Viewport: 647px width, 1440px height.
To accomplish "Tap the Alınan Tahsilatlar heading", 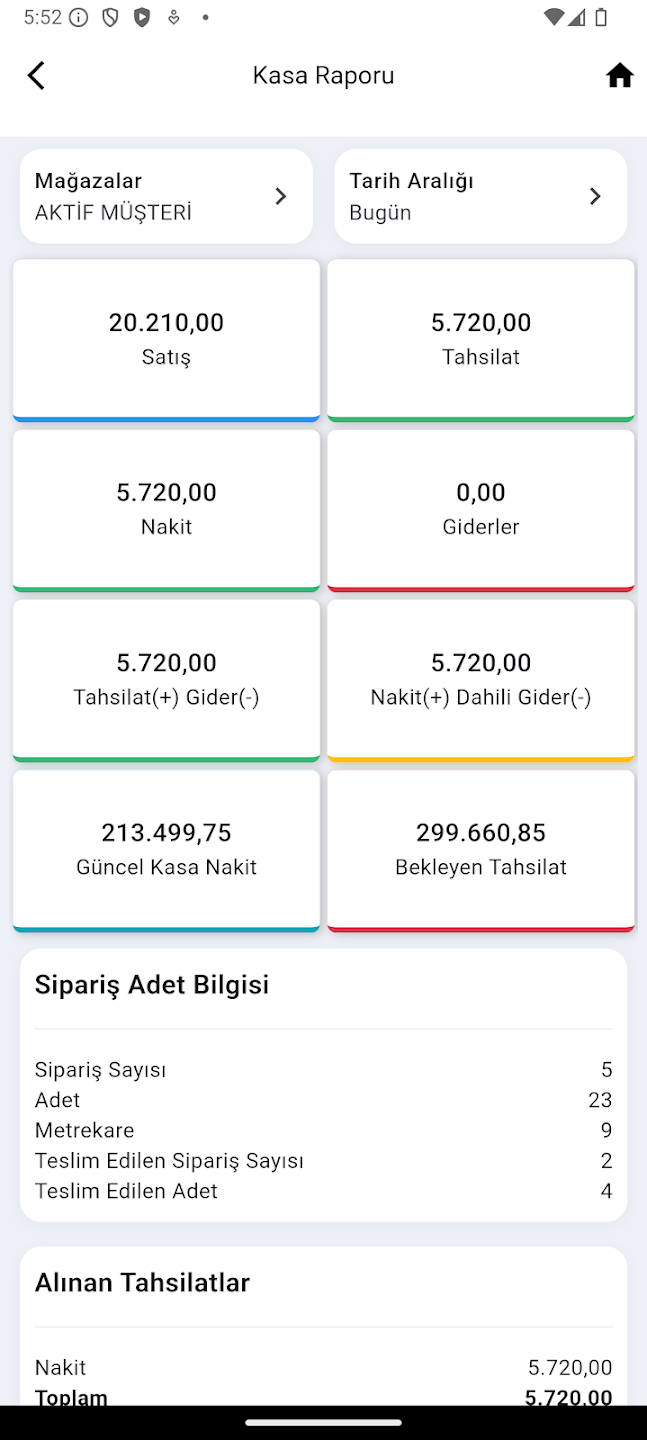I will [142, 1283].
